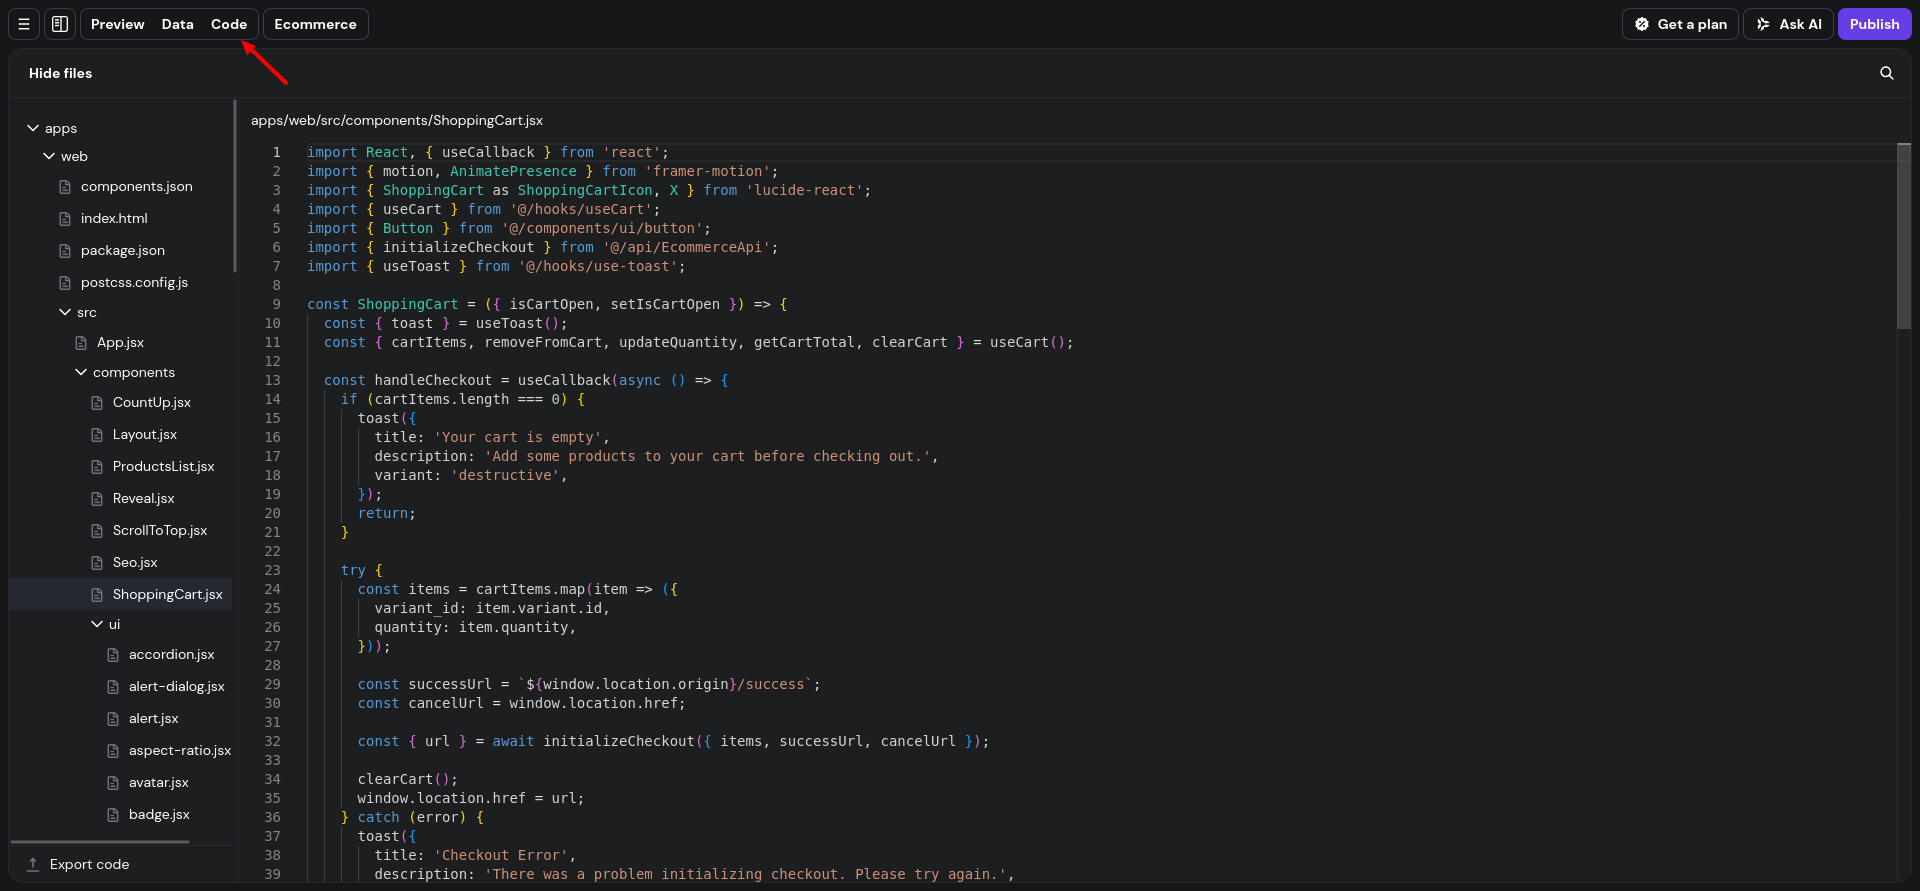The width and height of the screenshot is (1920, 891).
Task: Click the file icon beside alert-dialog.jsx
Action: point(113,687)
